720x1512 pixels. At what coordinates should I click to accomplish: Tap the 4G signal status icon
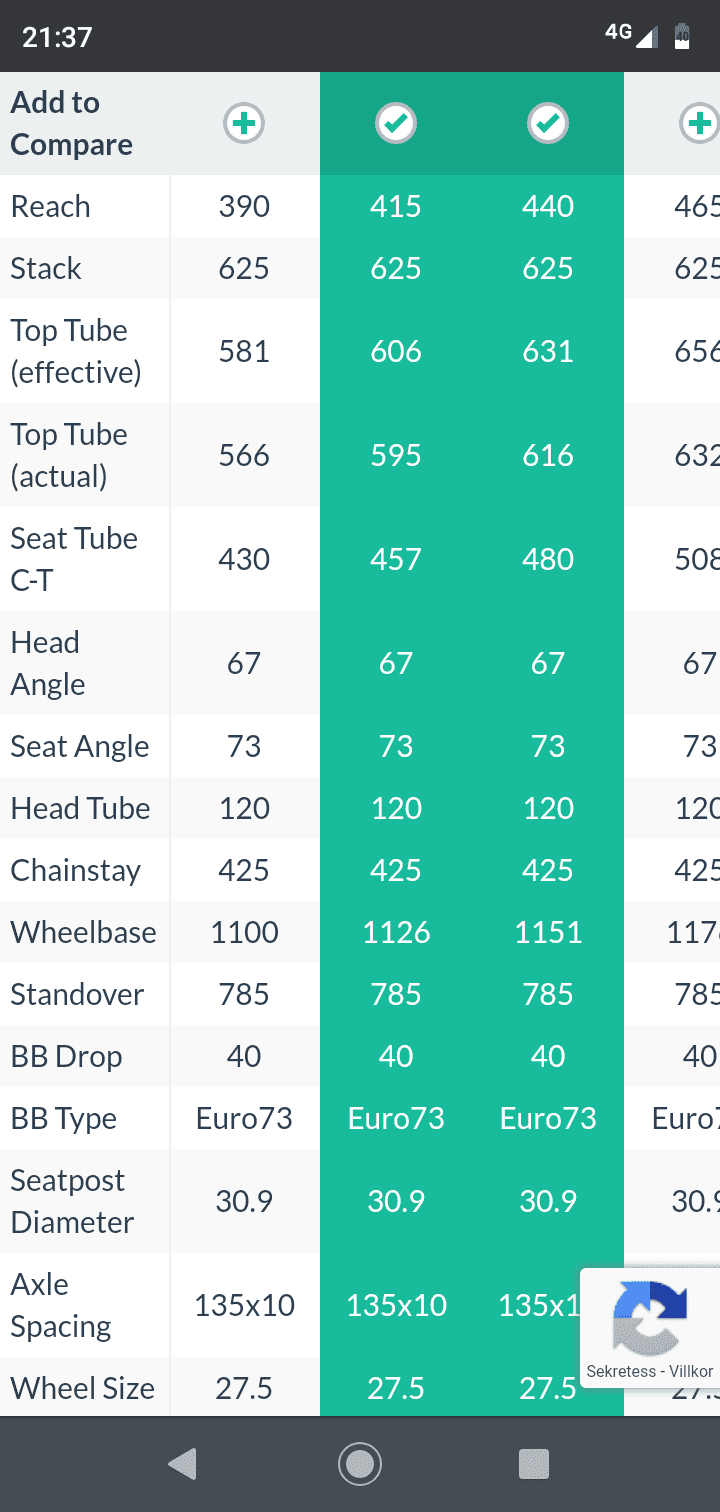[631, 35]
